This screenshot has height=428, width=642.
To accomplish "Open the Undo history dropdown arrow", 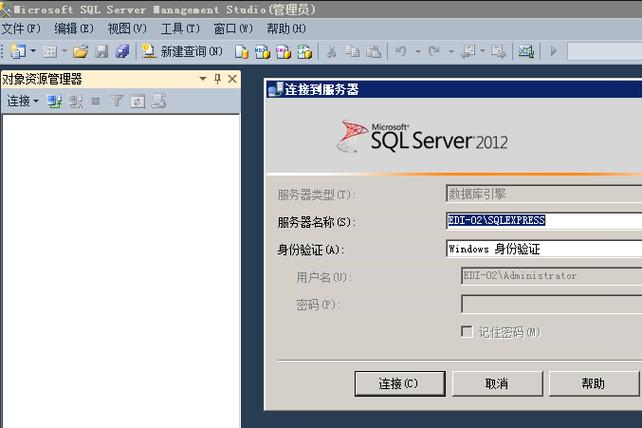I will [418, 52].
